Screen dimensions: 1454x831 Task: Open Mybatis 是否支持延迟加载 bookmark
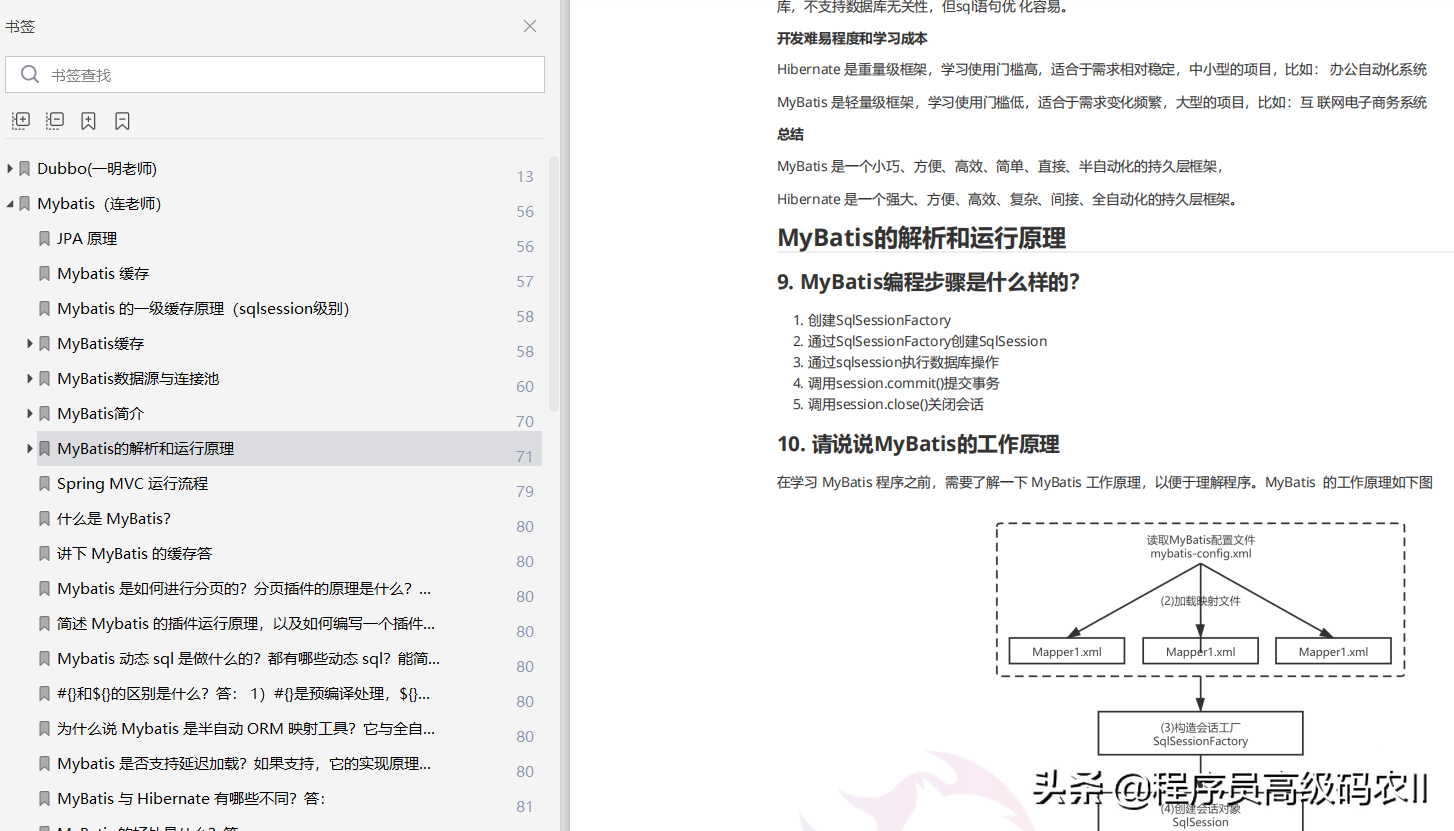click(244, 764)
